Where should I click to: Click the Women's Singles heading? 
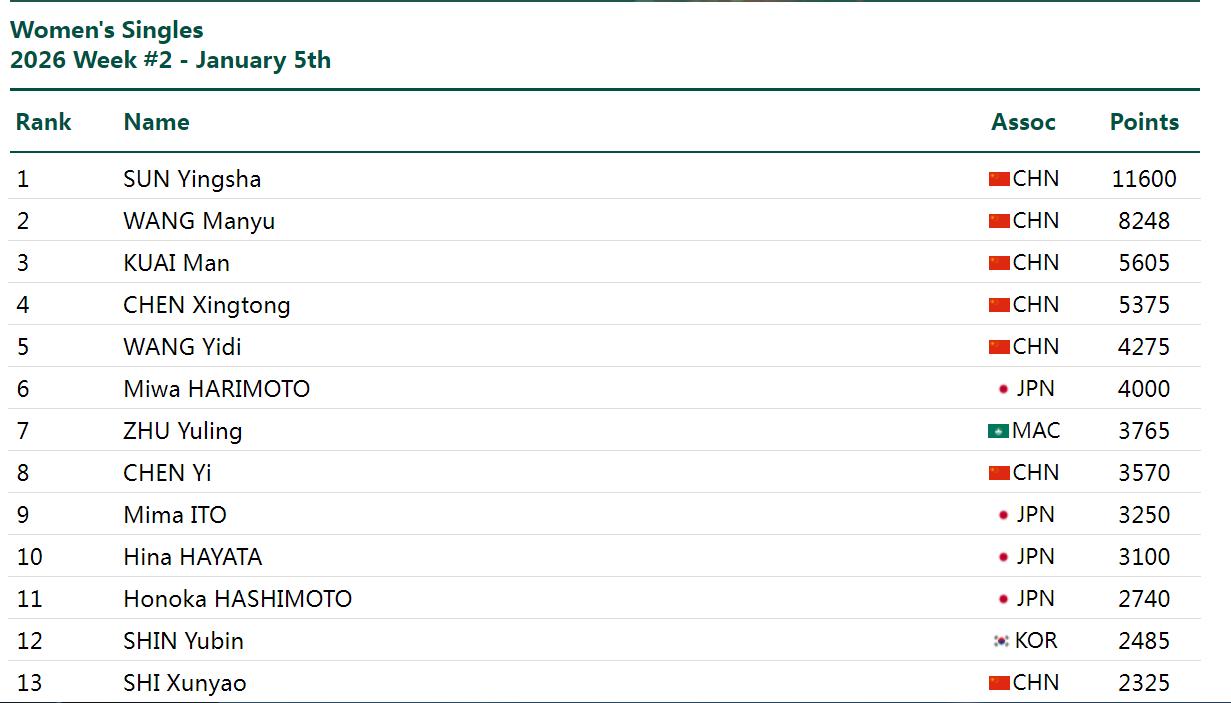(x=107, y=30)
